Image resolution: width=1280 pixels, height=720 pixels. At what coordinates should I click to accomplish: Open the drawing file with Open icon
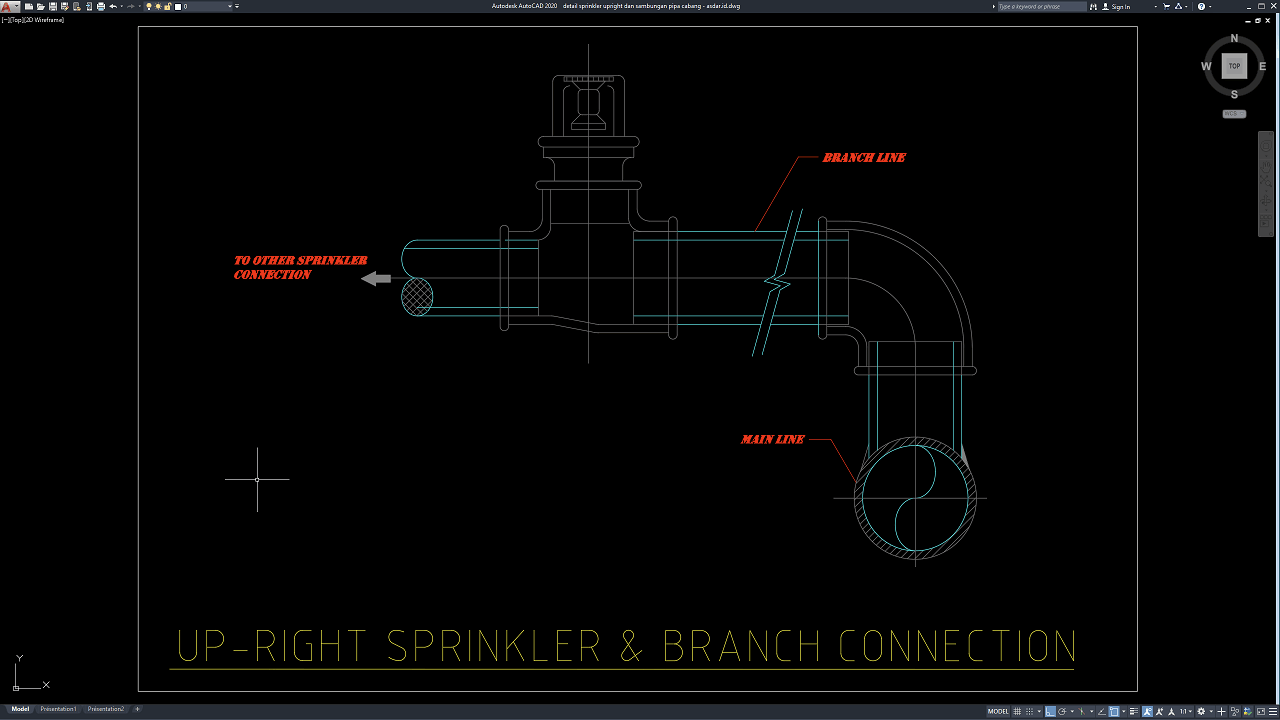40,6
